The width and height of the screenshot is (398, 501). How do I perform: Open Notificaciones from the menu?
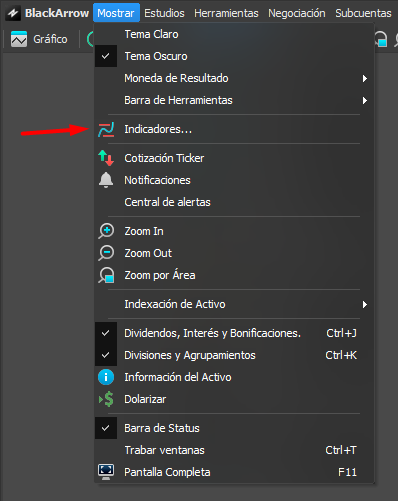coord(234,180)
